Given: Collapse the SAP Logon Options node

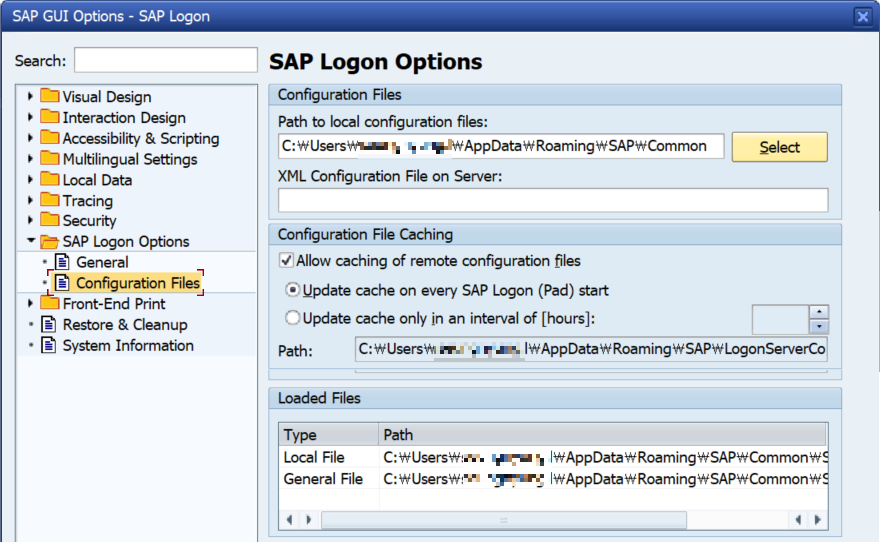Looking at the screenshot, I should pyautogui.click(x=31, y=241).
